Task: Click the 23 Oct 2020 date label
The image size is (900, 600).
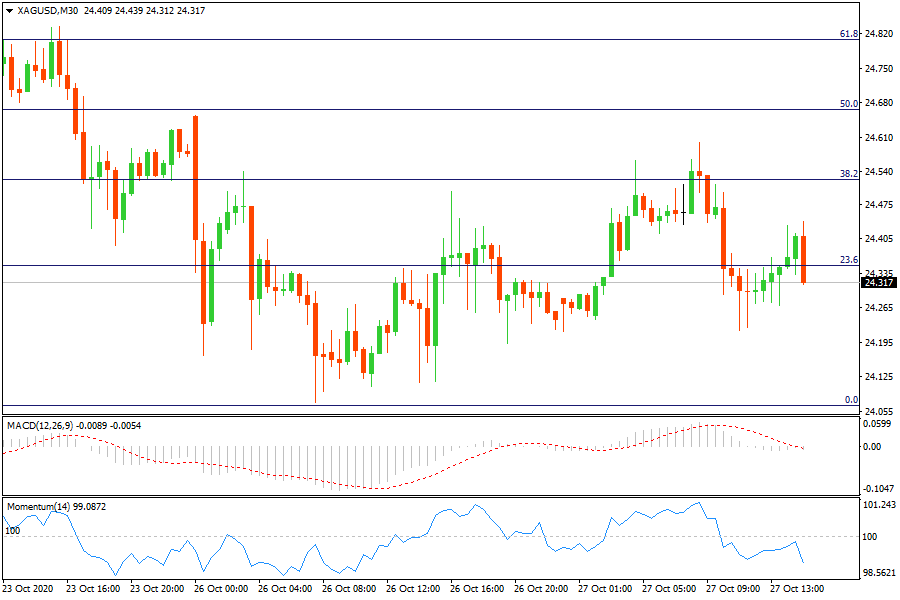Action: (x=29, y=589)
